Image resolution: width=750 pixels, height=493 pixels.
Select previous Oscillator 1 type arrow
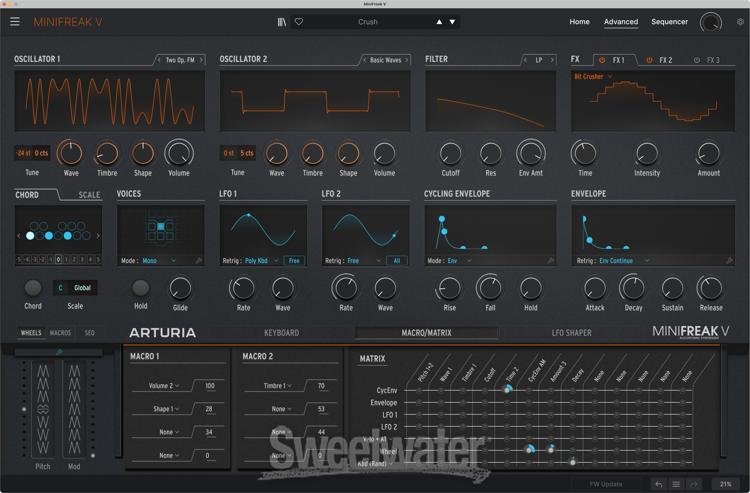click(x=159, y=60)
